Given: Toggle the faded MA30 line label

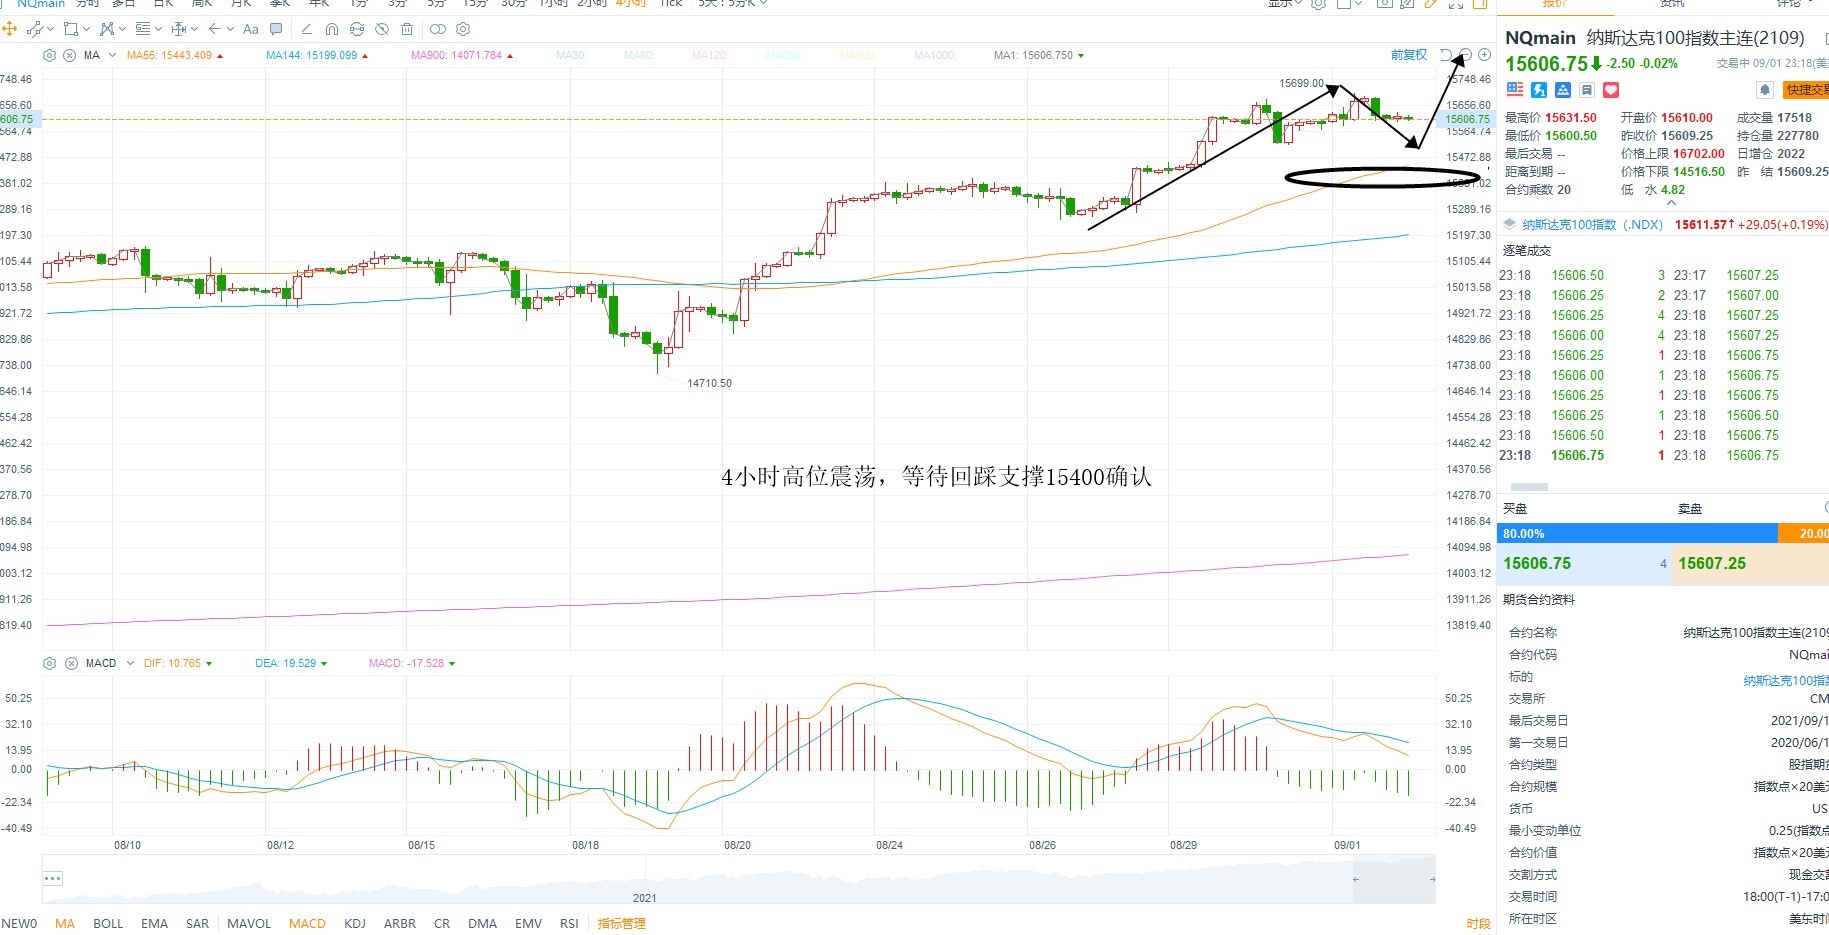Looking at the screenshot, I should [571, 55].
